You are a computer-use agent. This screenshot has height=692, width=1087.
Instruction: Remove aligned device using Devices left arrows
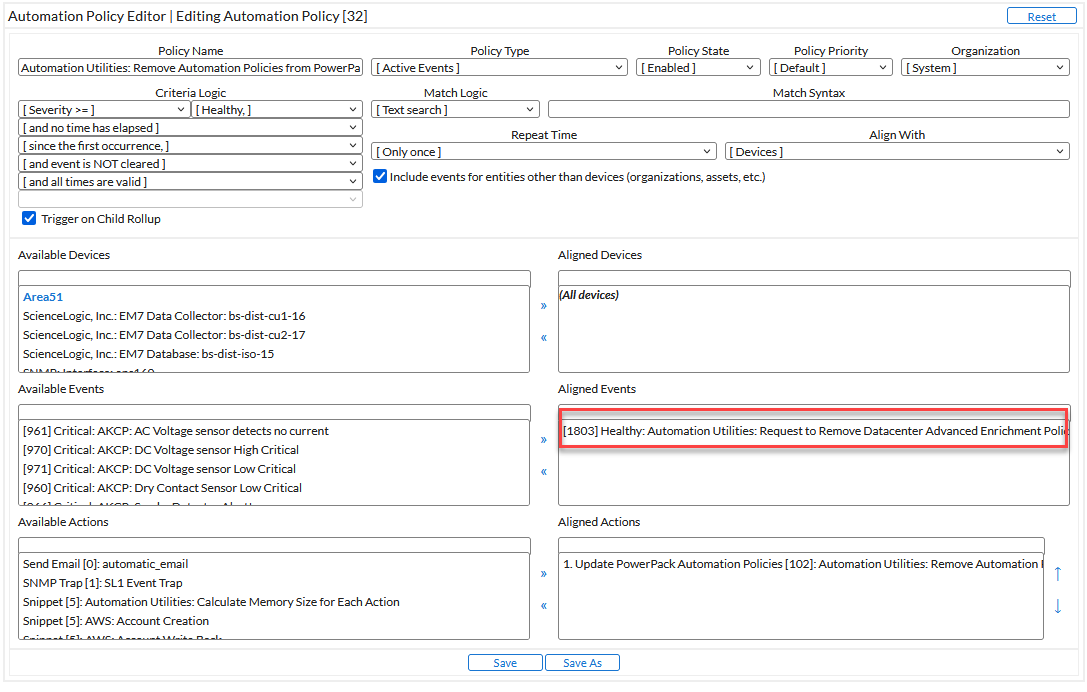(x=544, y=338)
